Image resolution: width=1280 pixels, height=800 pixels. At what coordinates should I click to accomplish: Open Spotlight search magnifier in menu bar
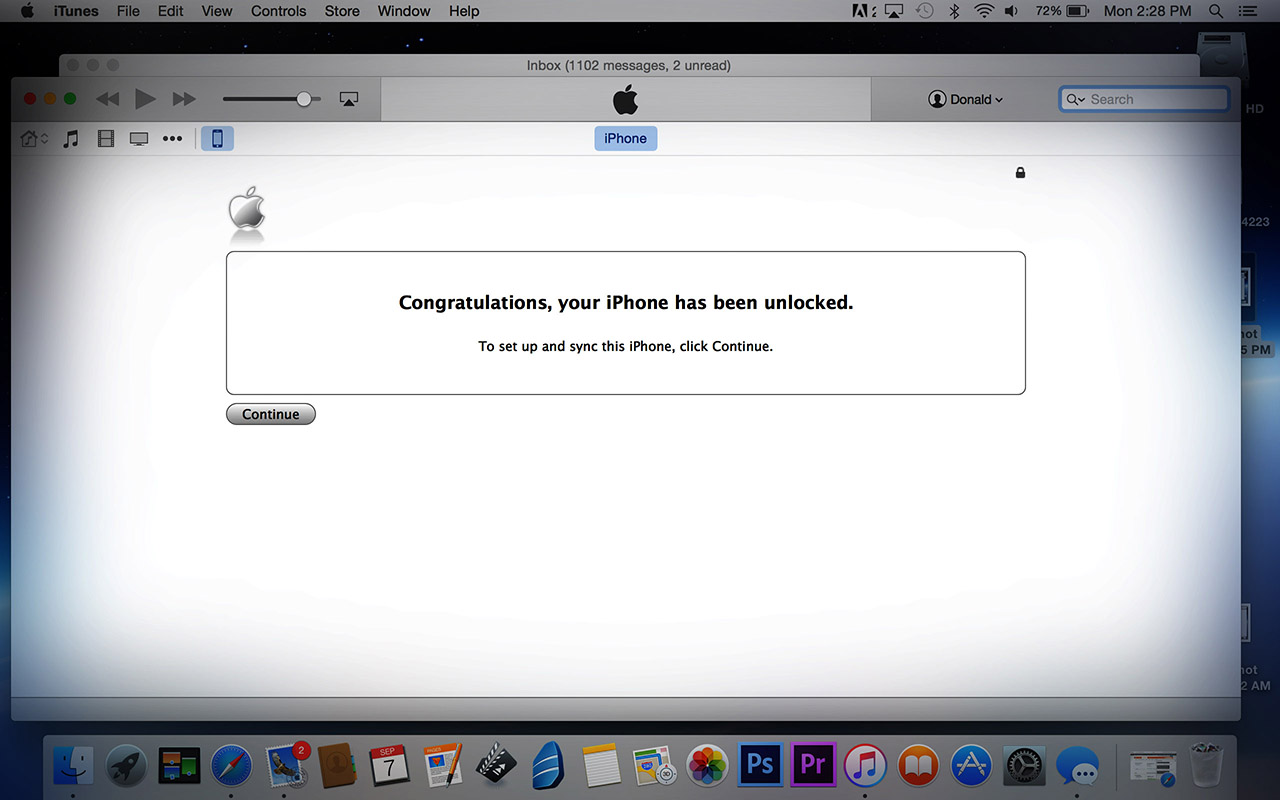(x=1216, y=11)
